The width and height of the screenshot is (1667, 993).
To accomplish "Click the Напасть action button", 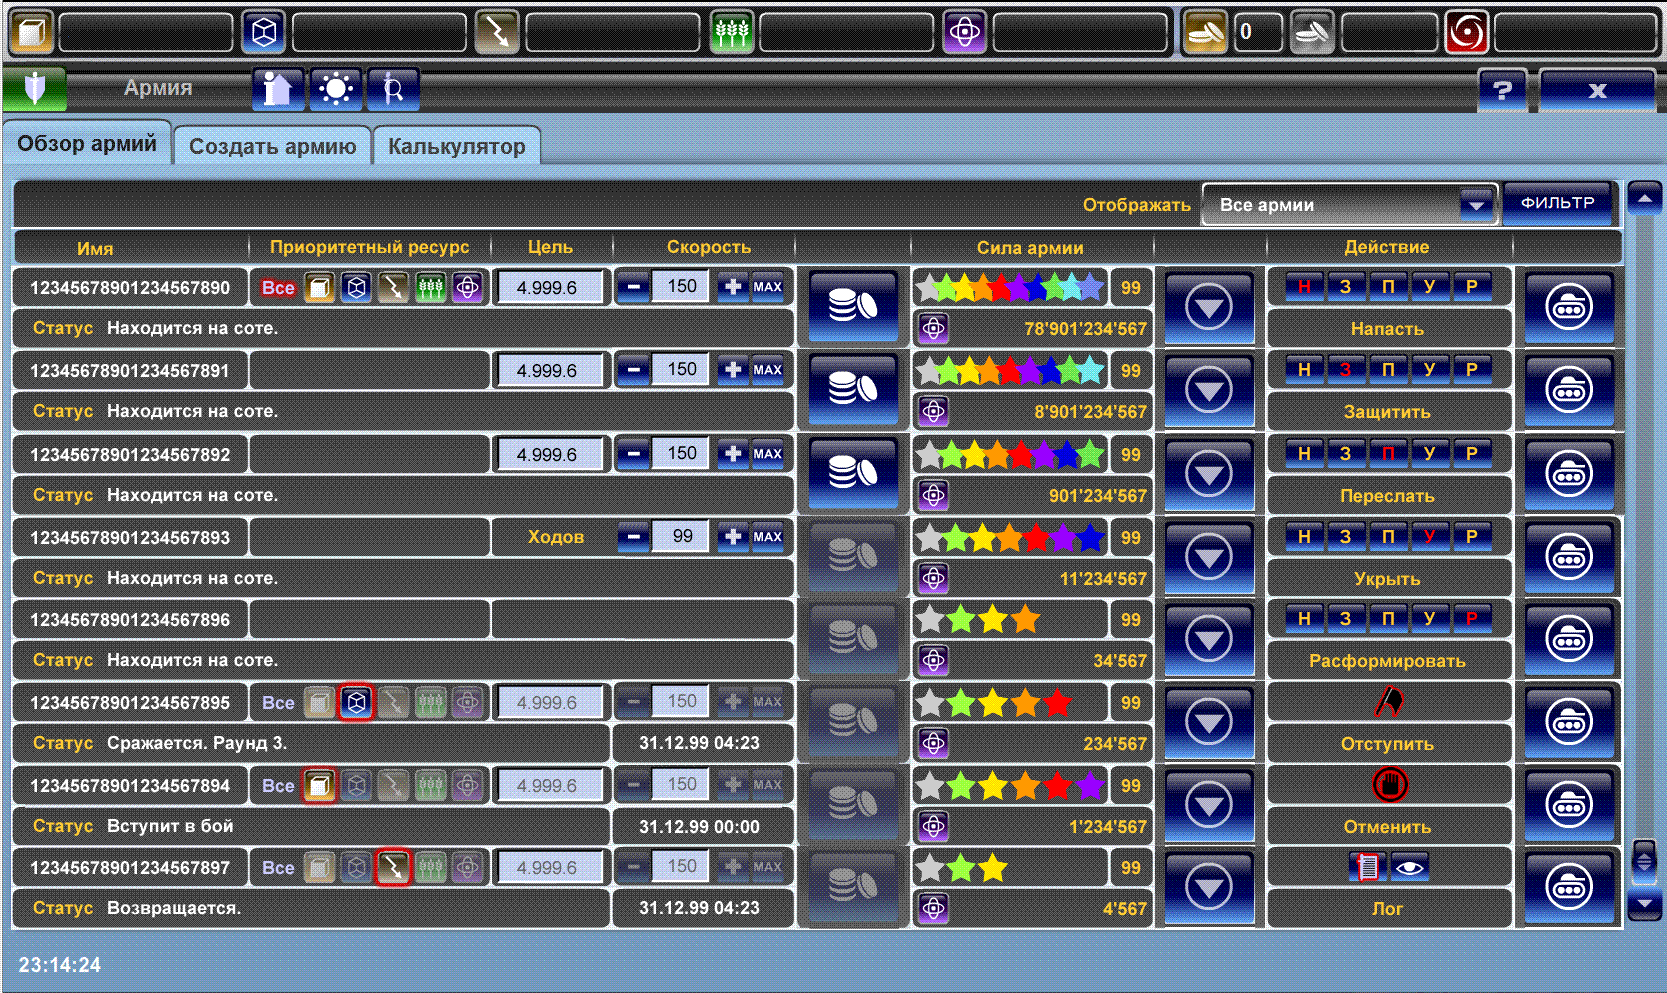I will click(1387, 329).
